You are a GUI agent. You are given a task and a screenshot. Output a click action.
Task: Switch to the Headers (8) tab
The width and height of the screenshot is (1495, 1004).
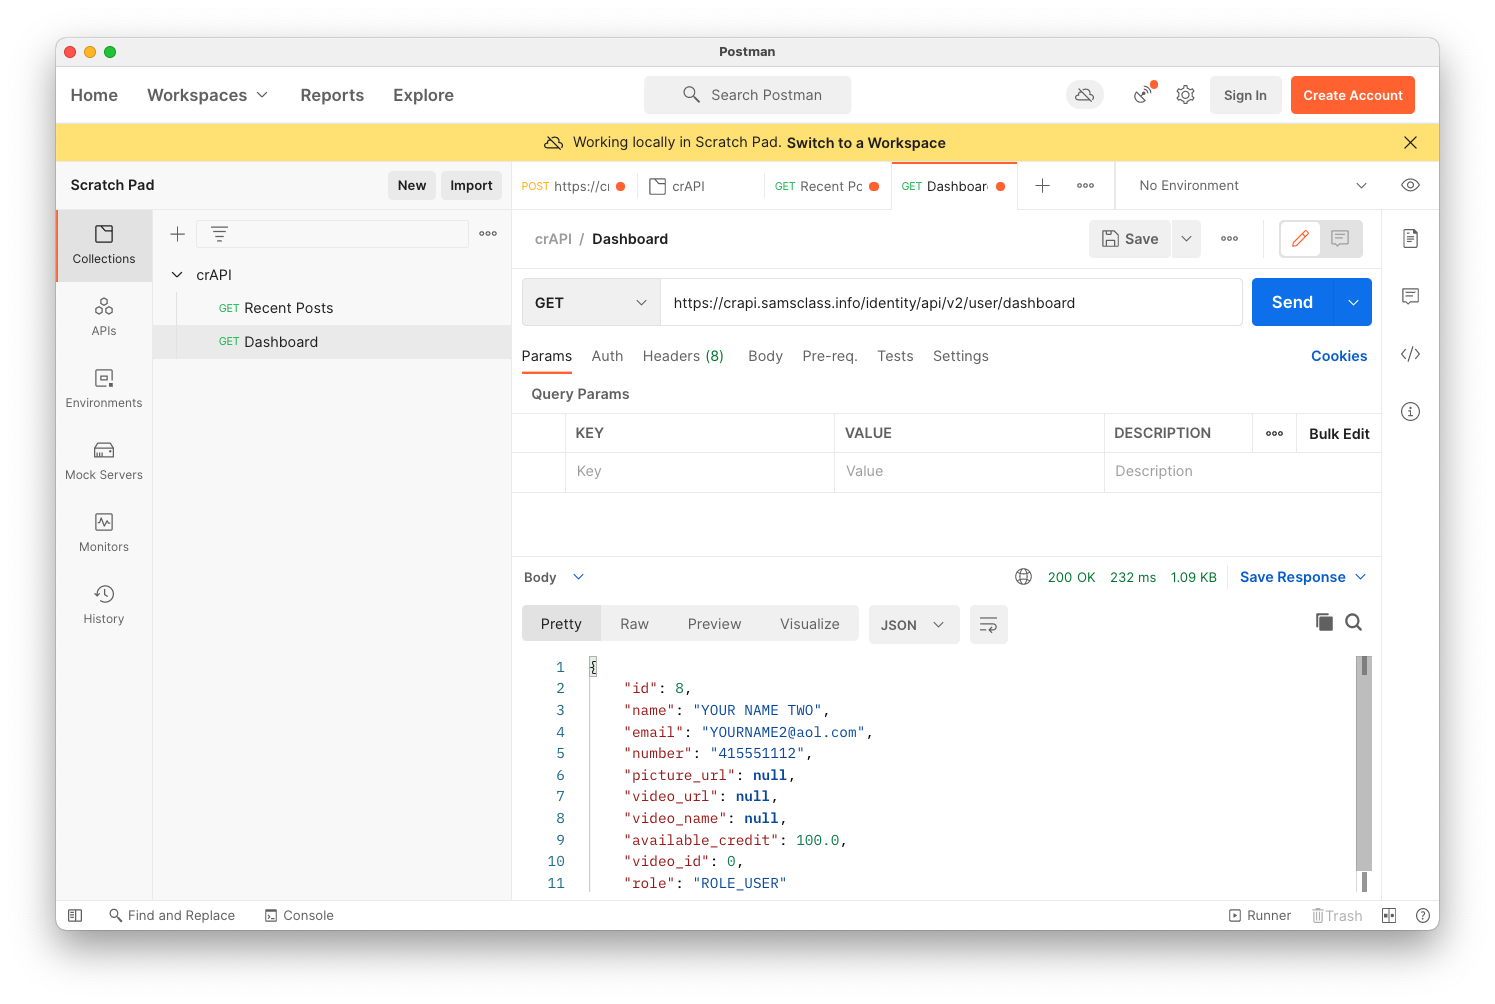682,356
